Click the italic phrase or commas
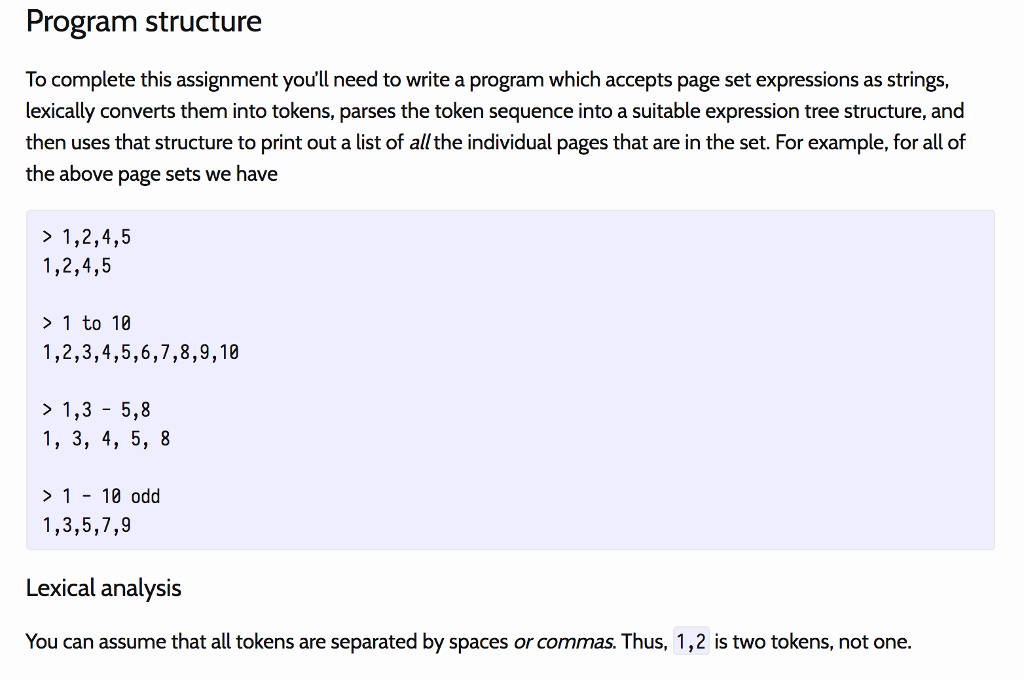 (564, 641)
